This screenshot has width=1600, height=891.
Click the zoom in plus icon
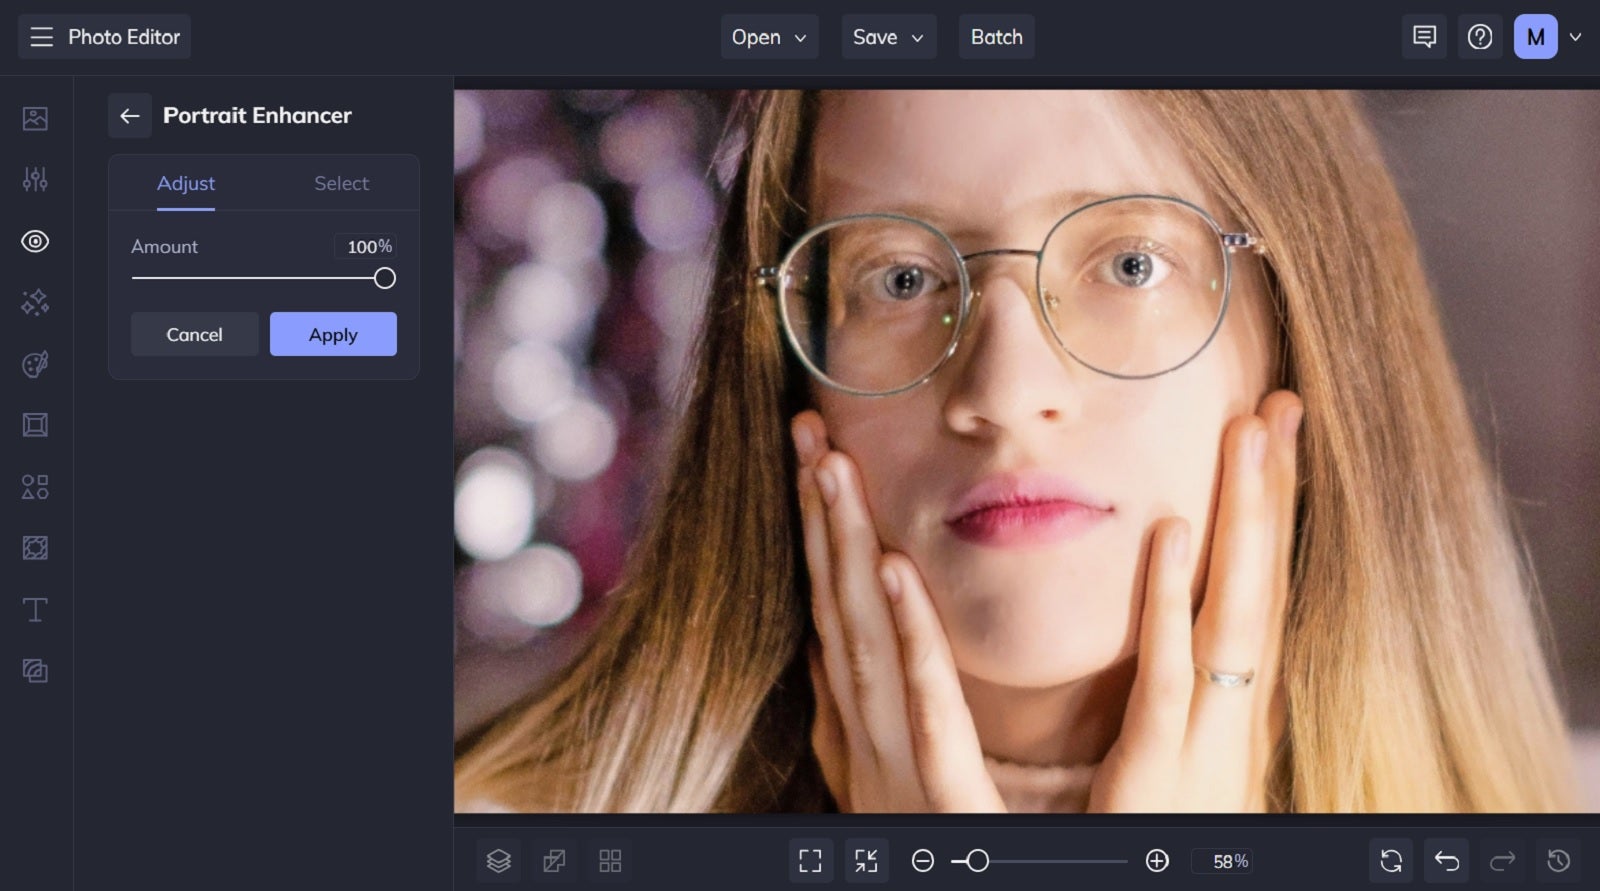[x=1157, y=861]
